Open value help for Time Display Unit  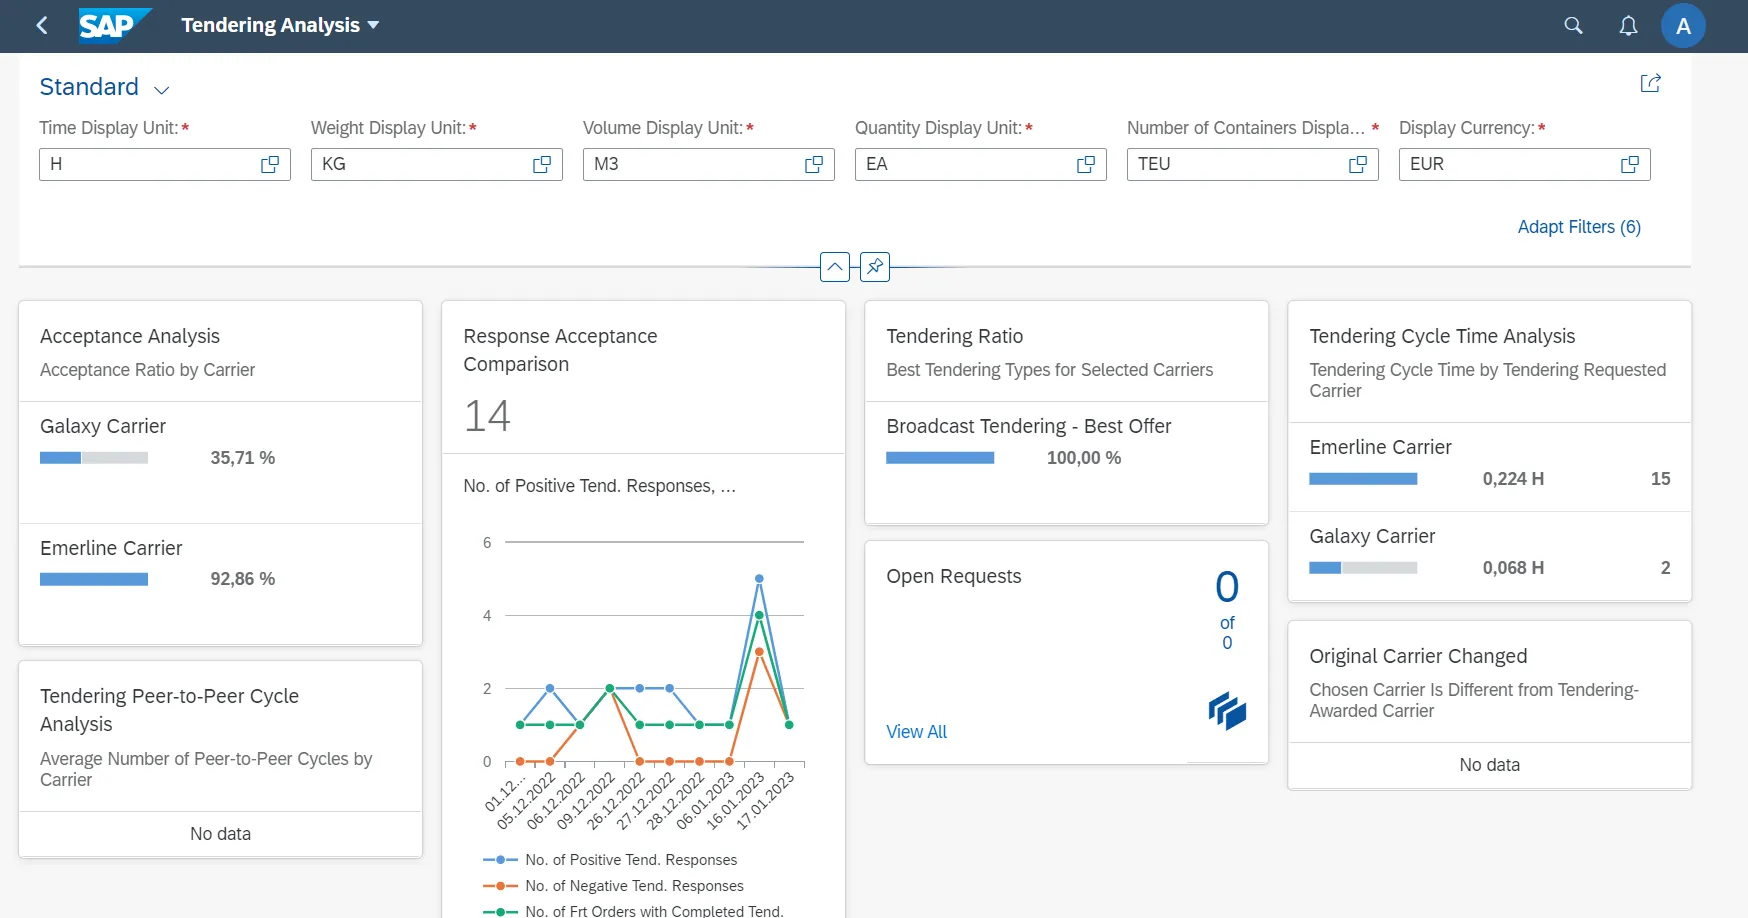(270, 164)
